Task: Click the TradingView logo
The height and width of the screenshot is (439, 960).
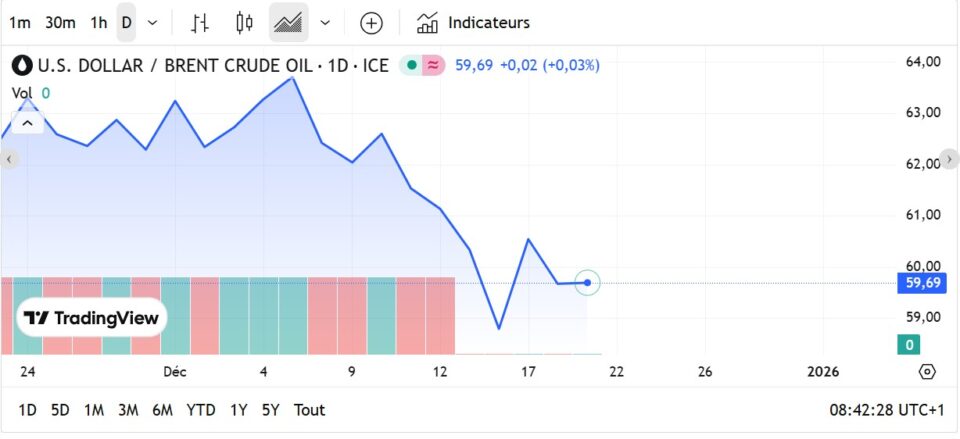Action: point(92,318)
